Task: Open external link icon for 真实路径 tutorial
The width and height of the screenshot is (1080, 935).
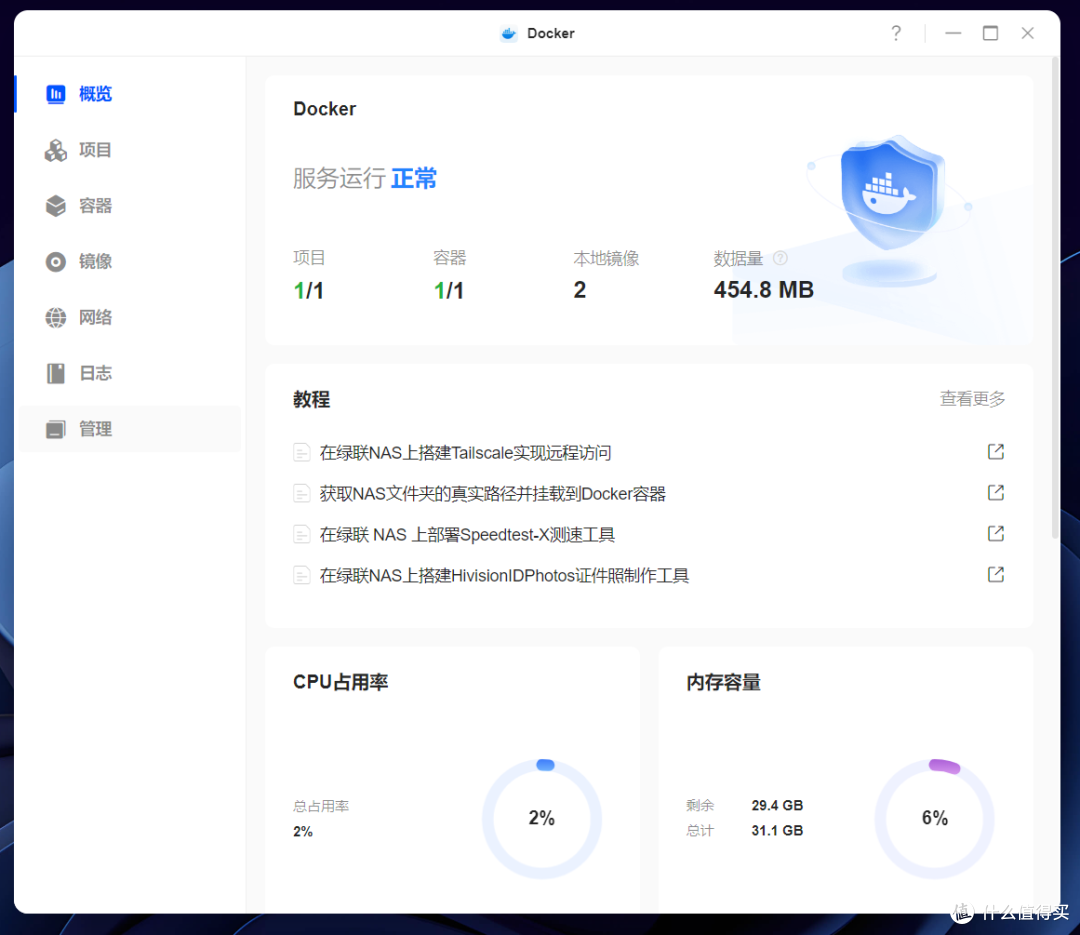Action: [995, 493]
